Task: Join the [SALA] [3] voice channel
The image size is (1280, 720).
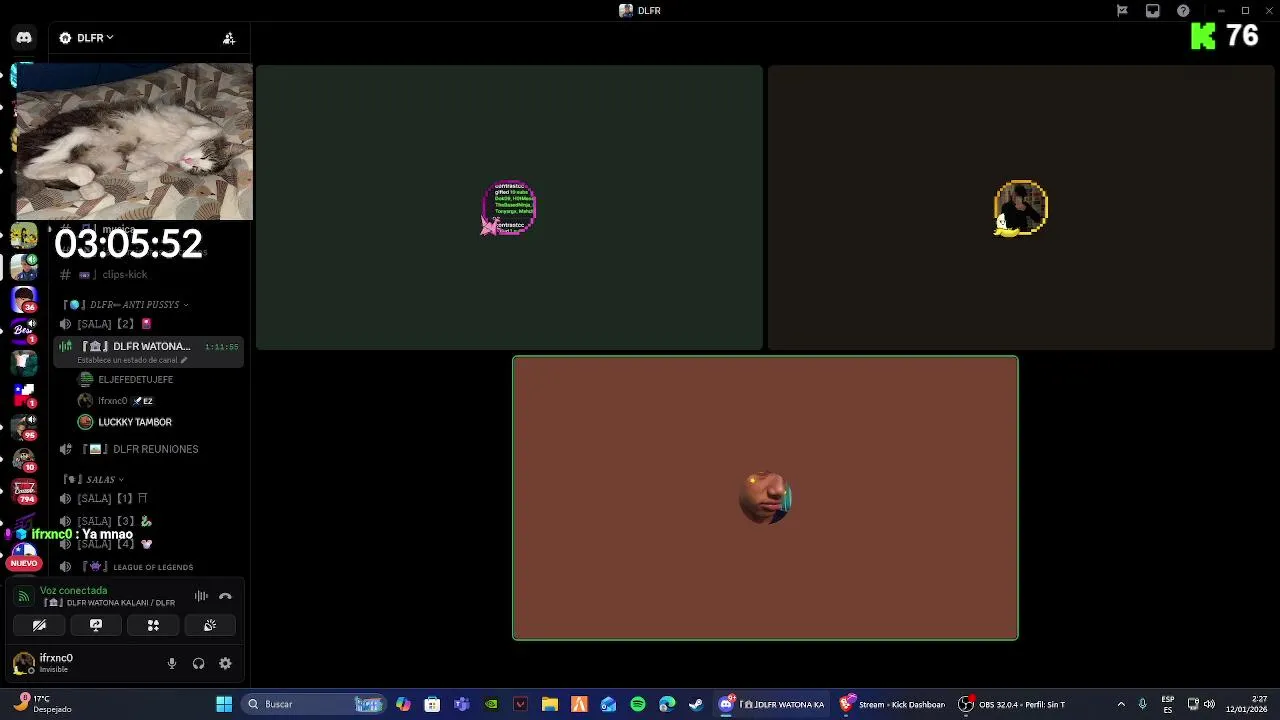Action: click(x=148, y=521)
